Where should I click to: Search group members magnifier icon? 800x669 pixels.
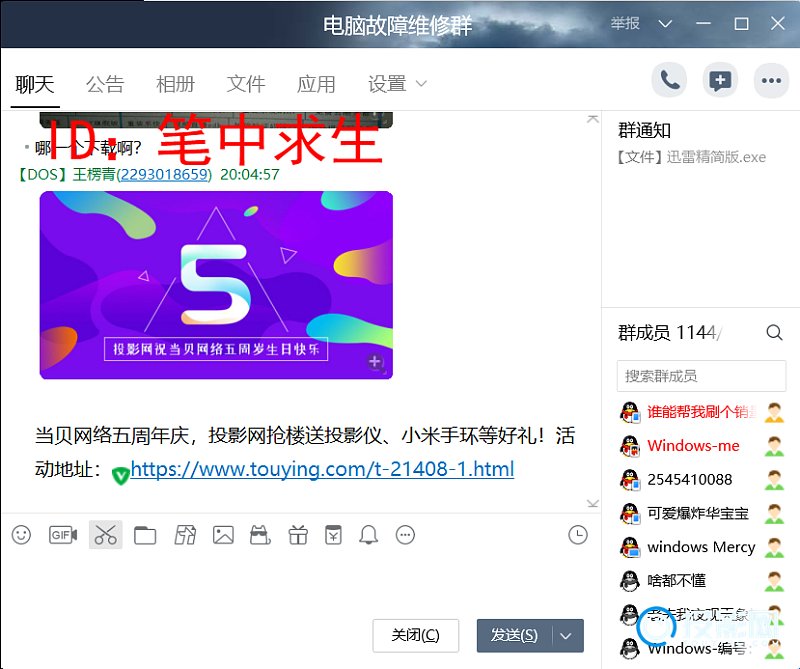point(774,333)
